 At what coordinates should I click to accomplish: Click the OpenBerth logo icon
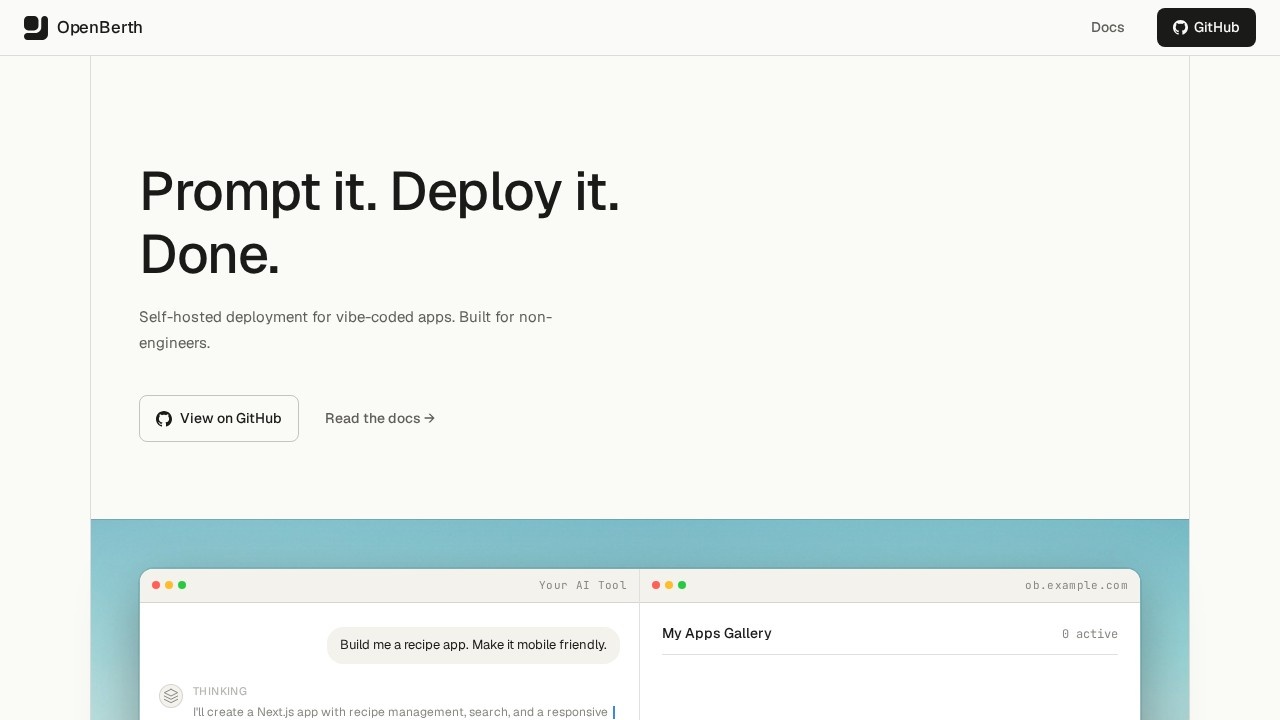click(x=36, y=28)
